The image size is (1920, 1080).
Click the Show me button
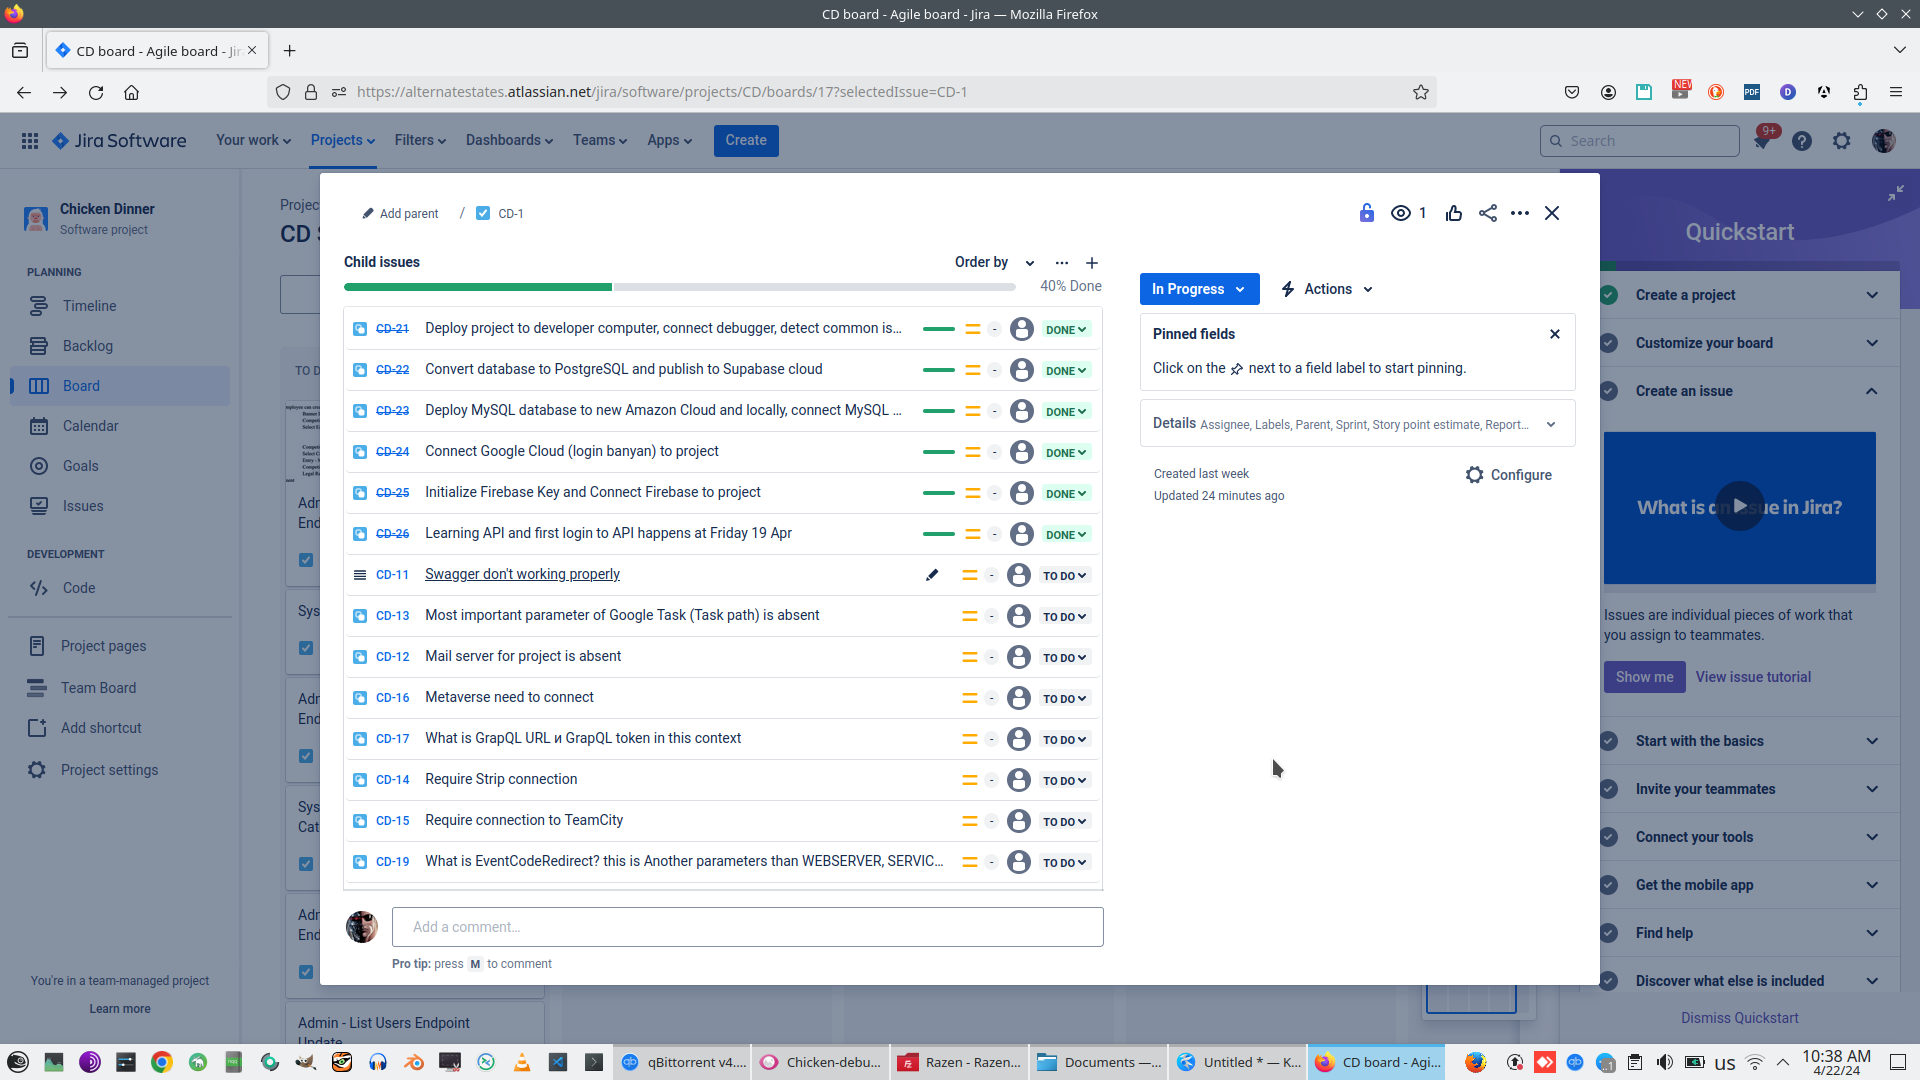coord(1644,677)
